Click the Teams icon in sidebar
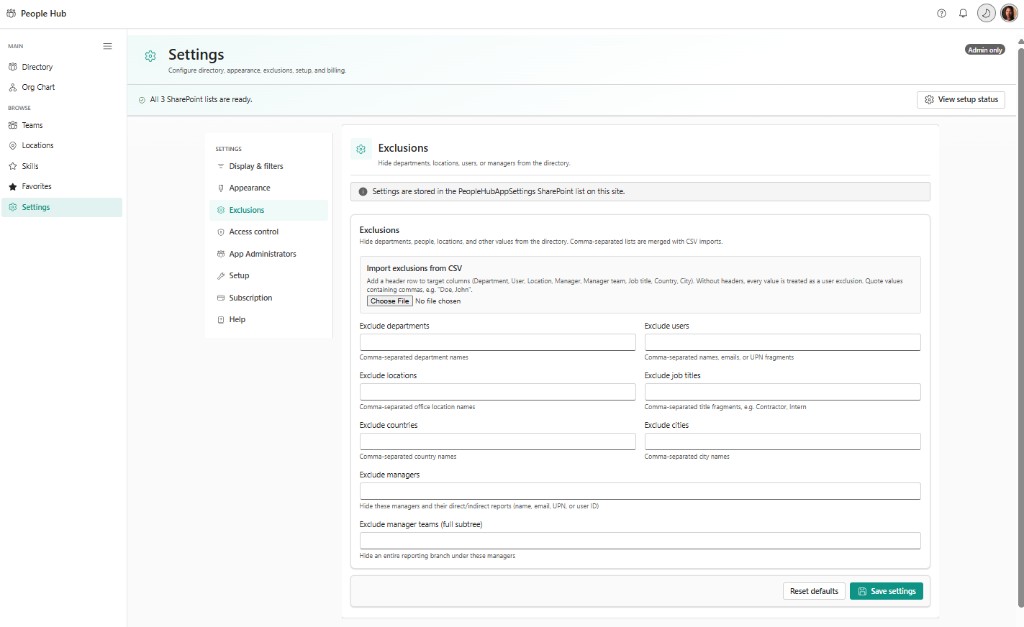This screenshot has width=1024, height=627. tap(12, 125)
